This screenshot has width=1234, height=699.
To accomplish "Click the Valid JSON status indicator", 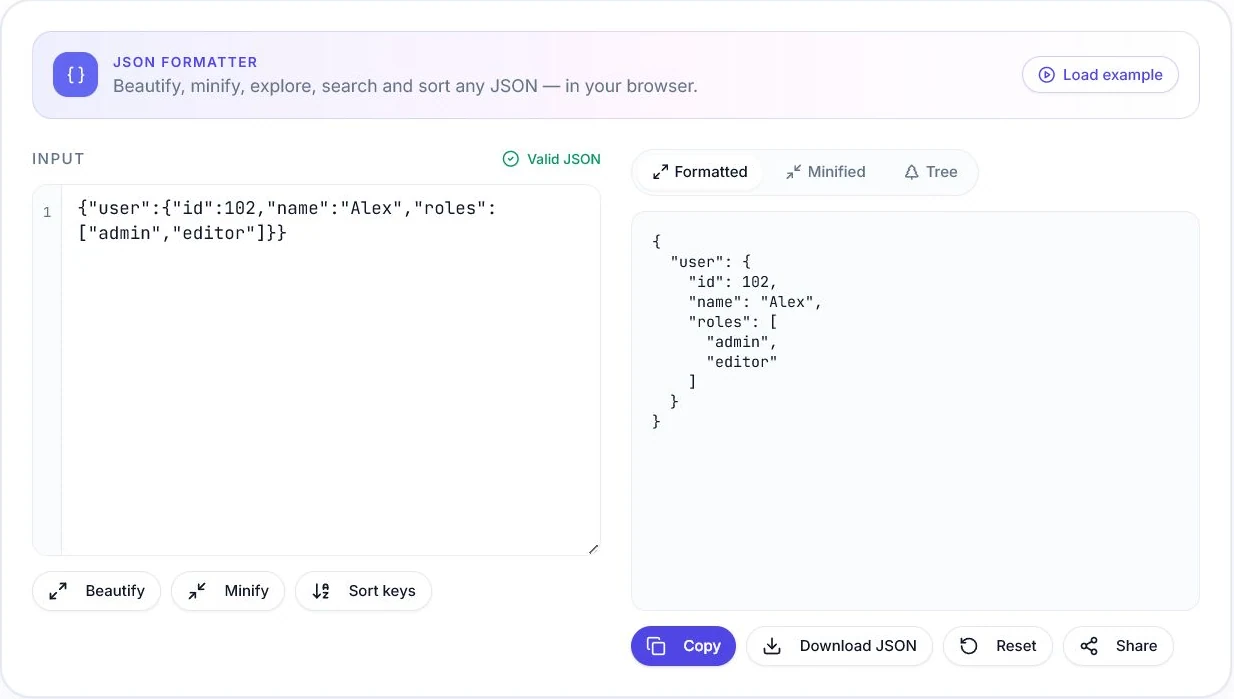I will (x=552, y=159).
